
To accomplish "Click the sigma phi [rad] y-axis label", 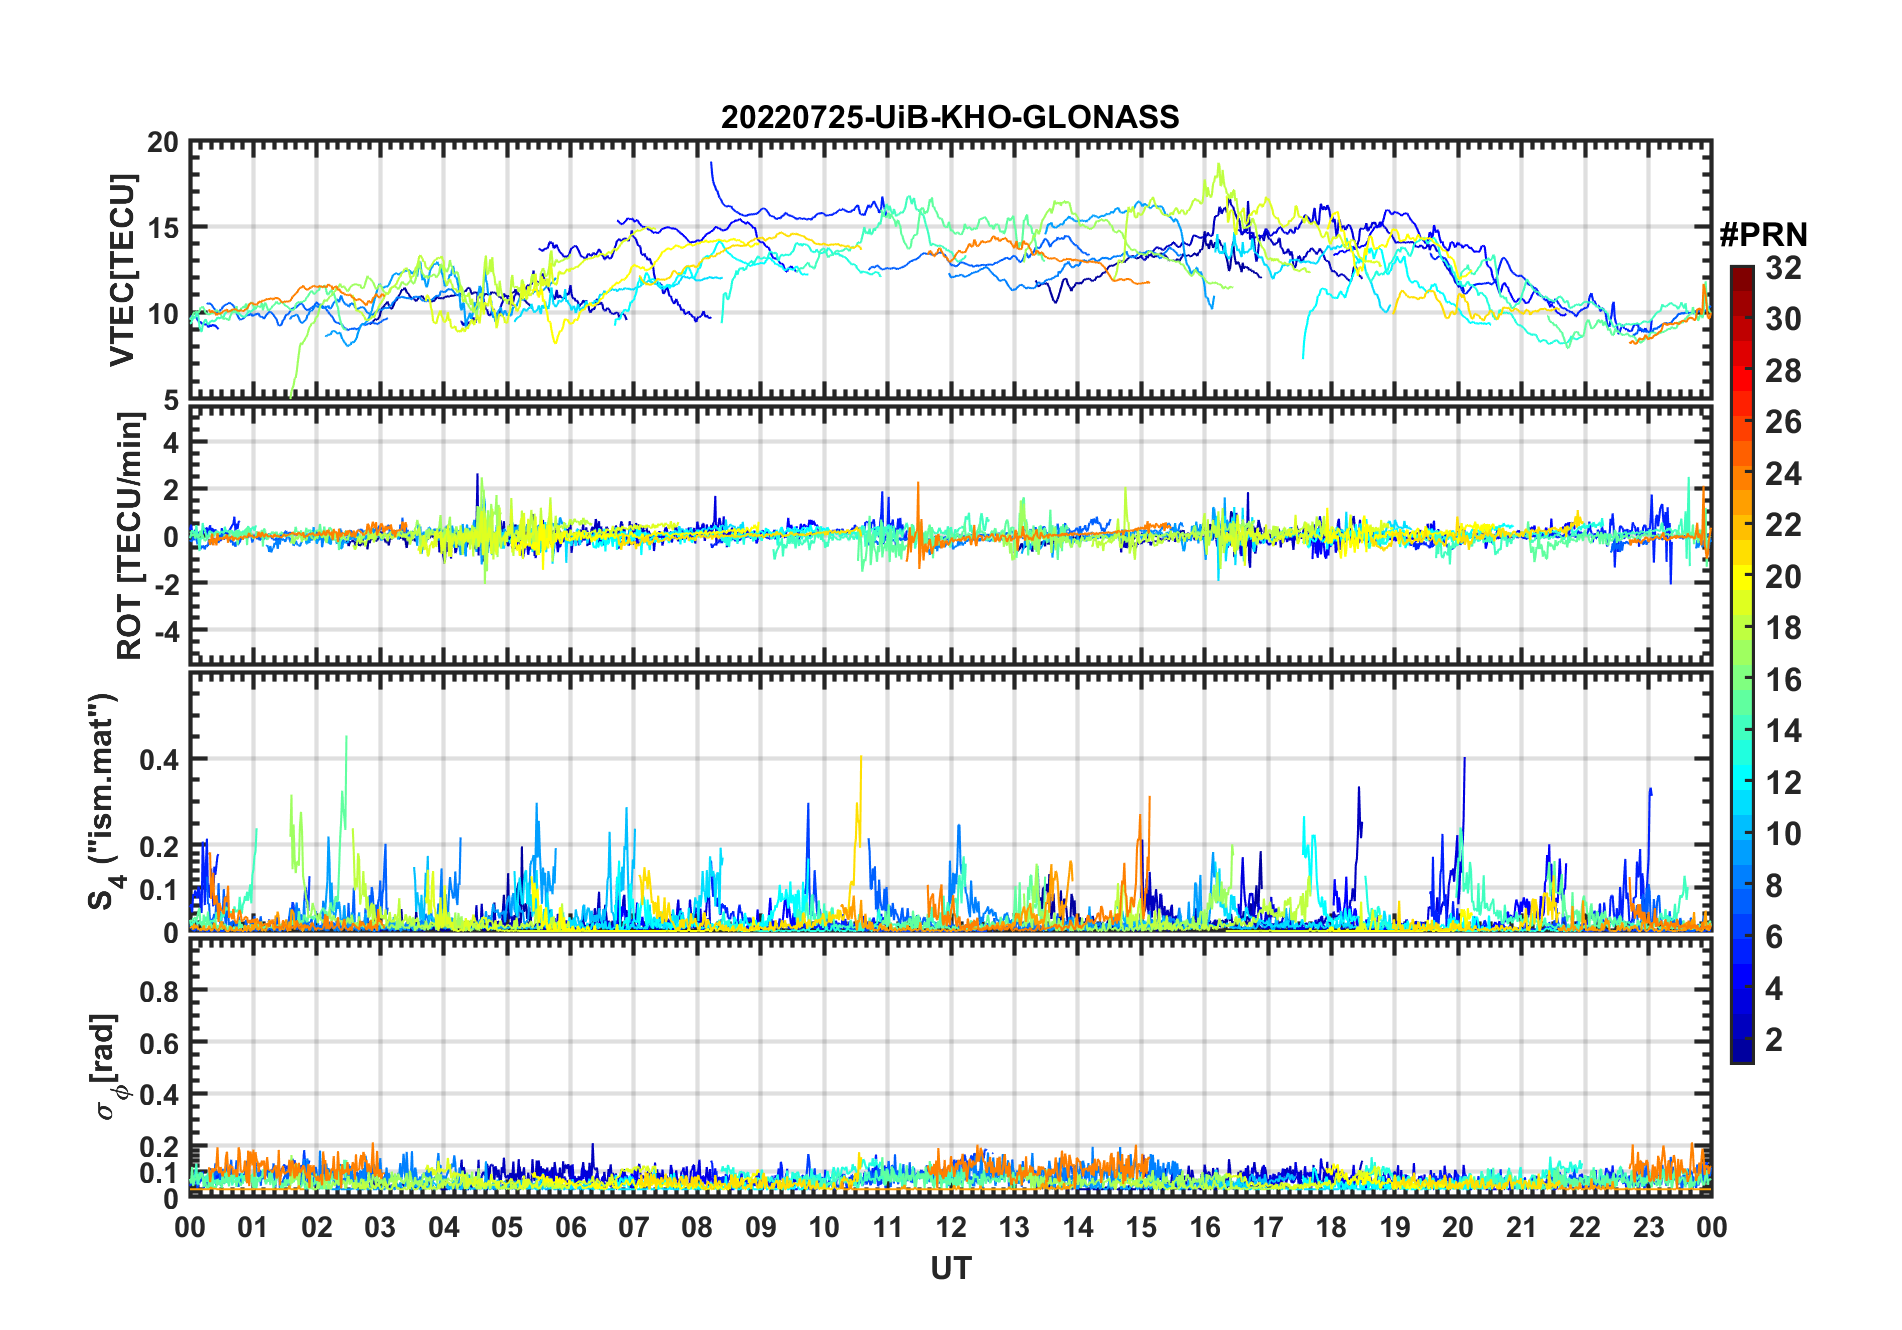I will click(107, 1066).
